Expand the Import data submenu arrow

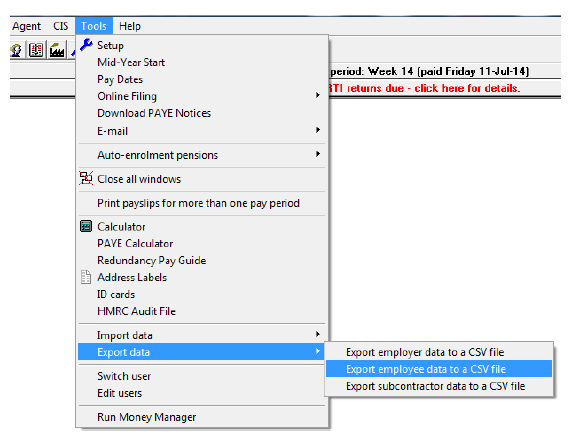pos(318,334)
